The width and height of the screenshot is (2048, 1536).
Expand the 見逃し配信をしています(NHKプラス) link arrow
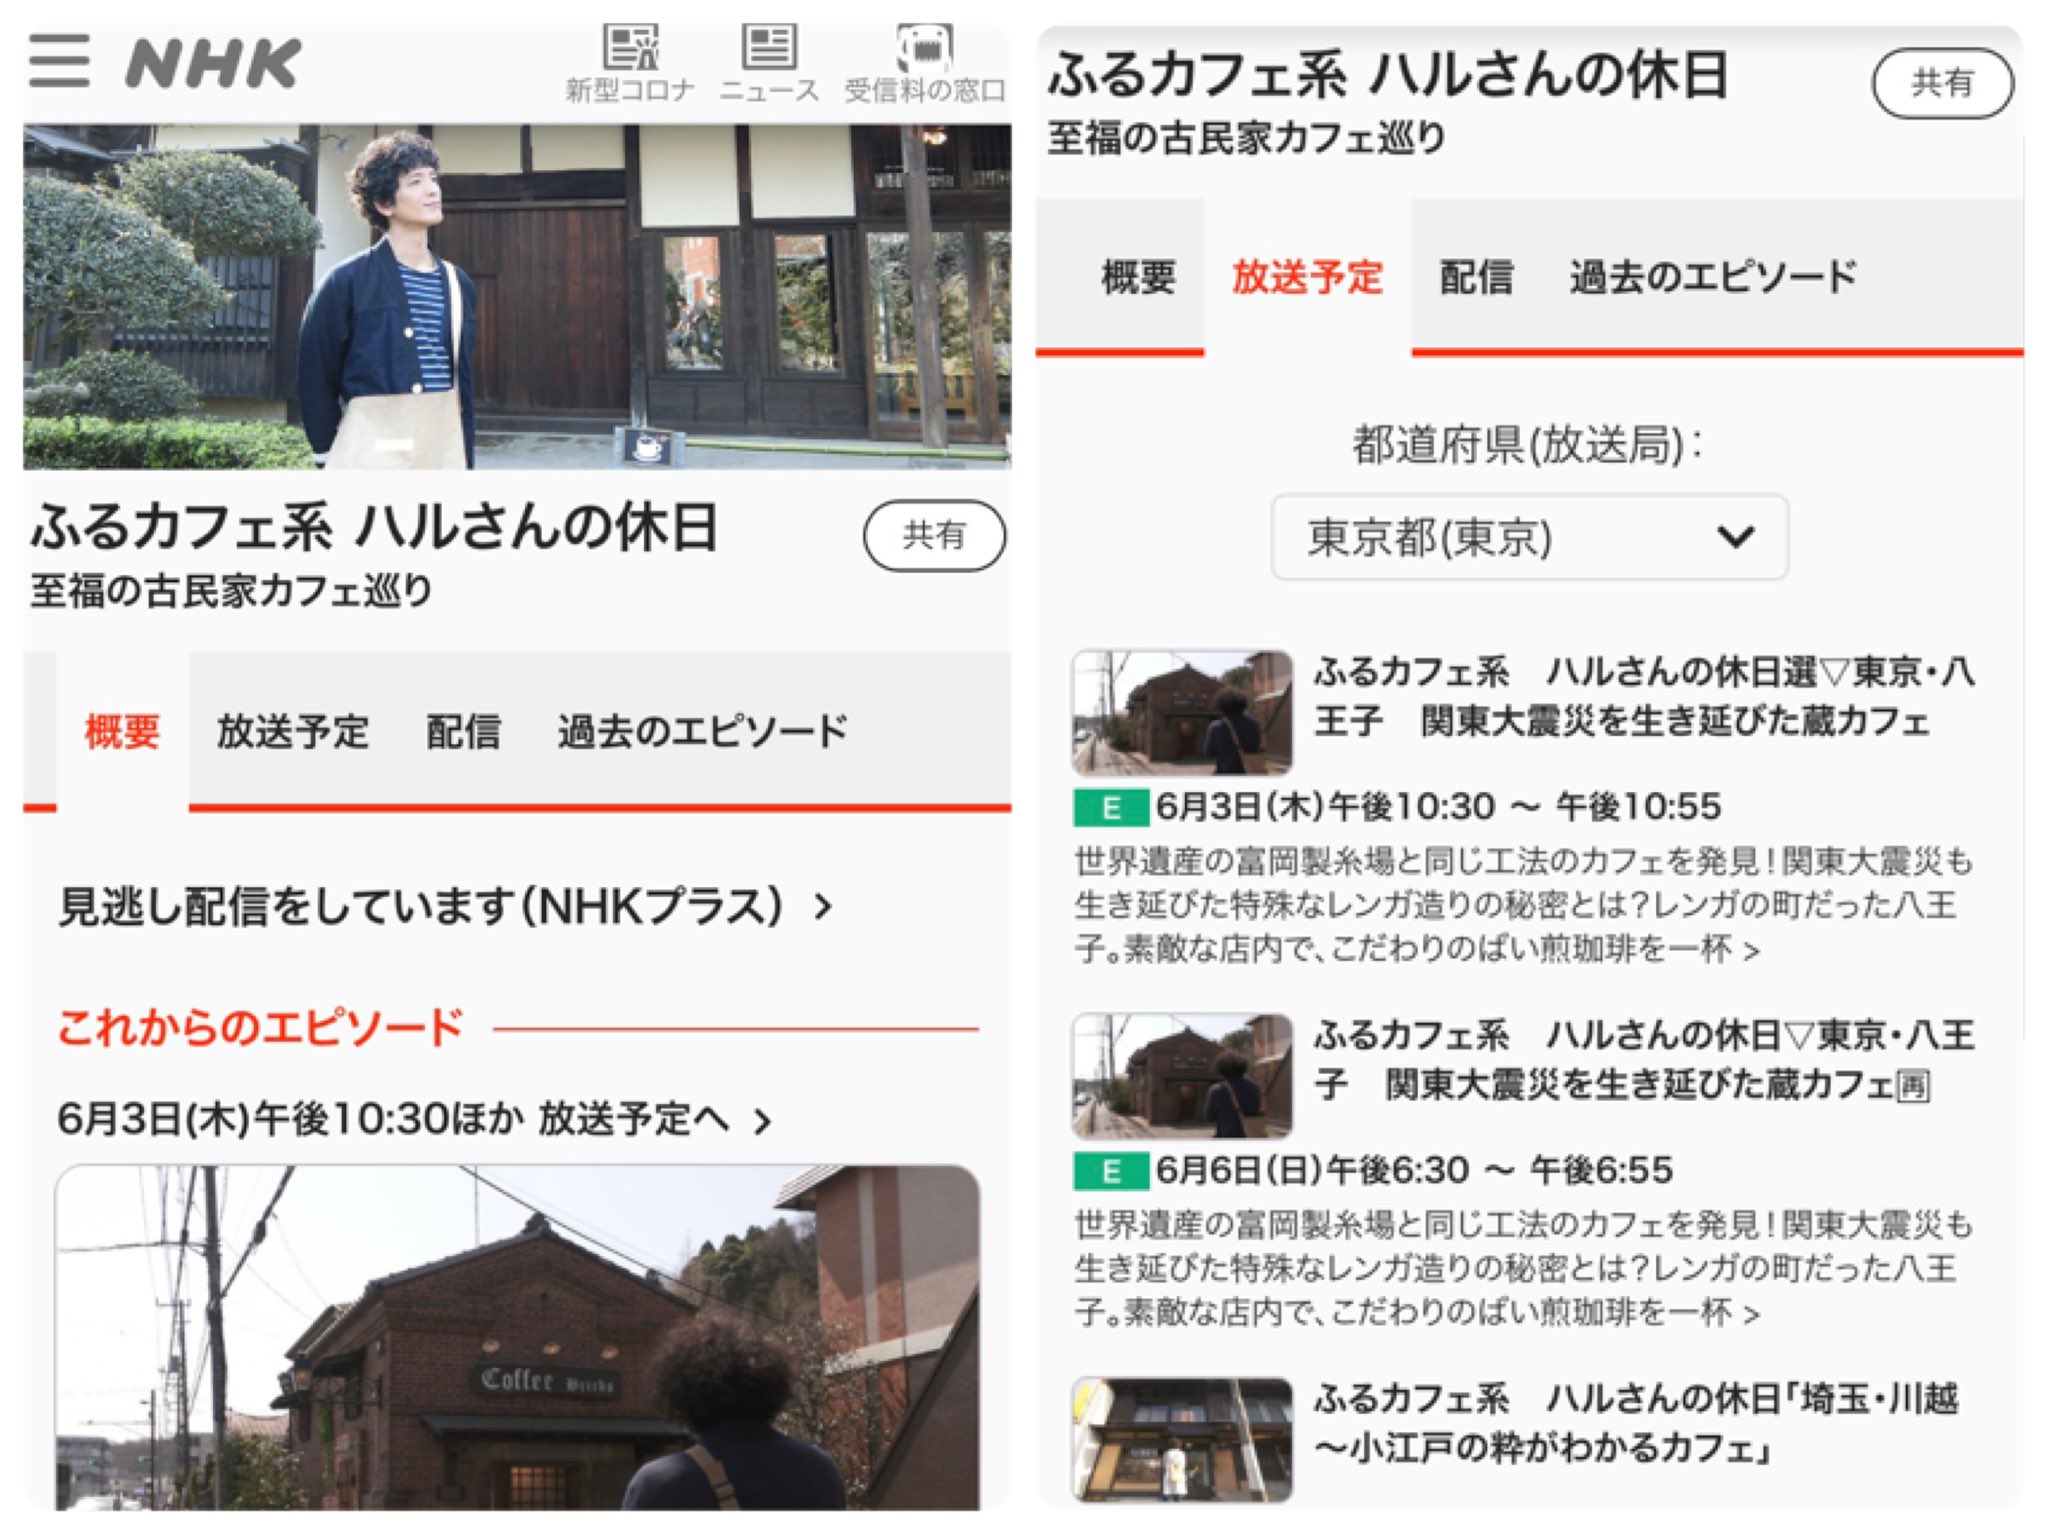point(824,908)
